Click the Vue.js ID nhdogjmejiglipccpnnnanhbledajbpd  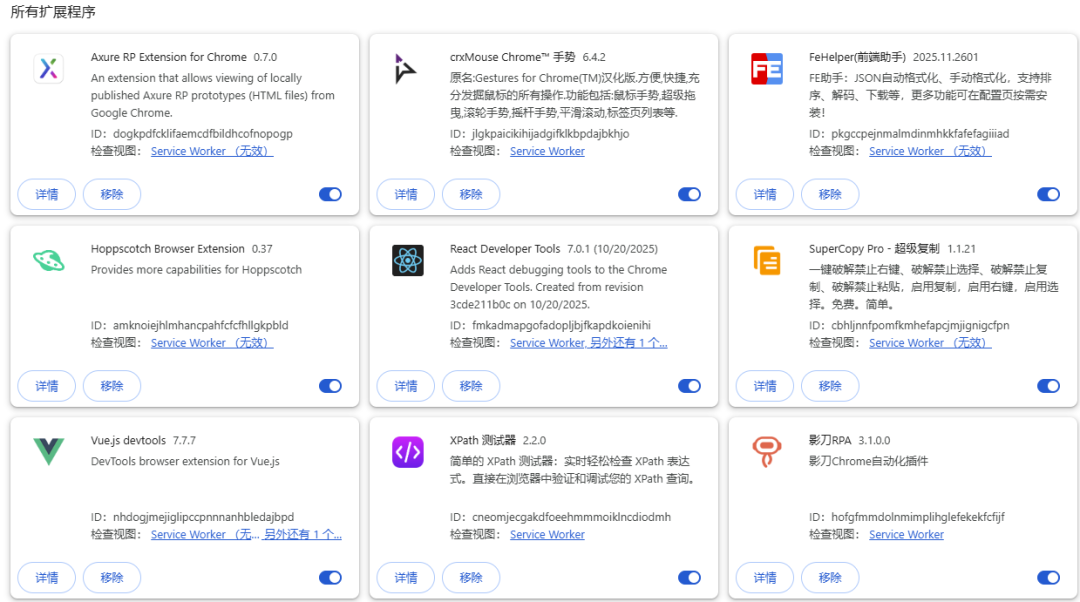pos(203,516)
